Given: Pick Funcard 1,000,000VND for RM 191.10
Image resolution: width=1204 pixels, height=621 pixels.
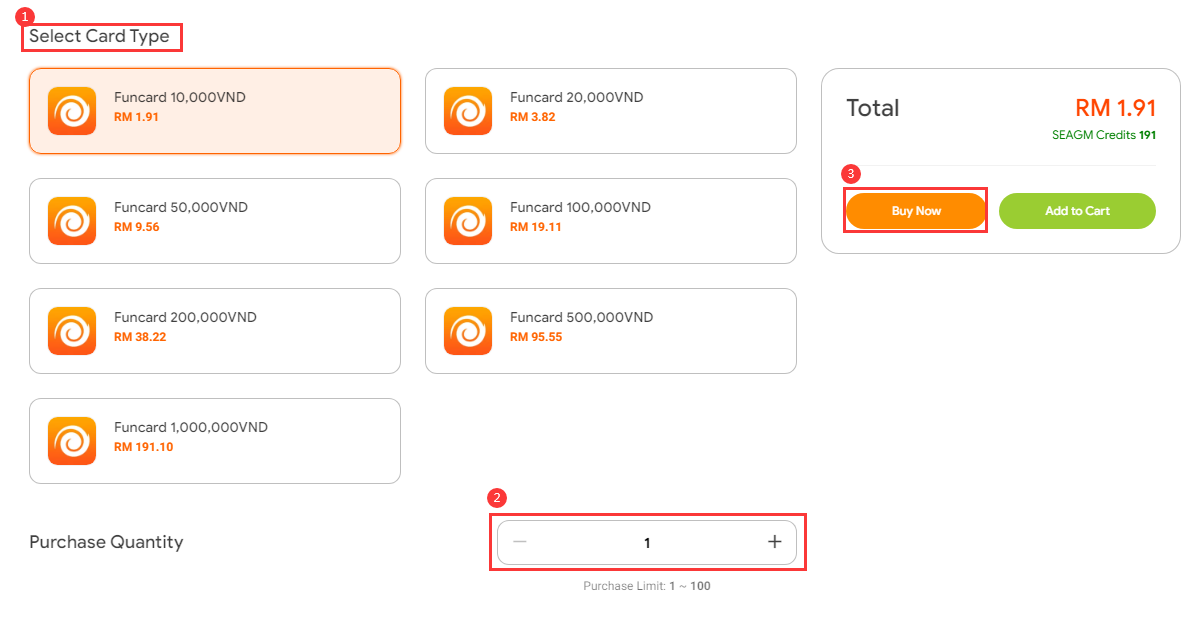Looking at the screenshot, I should [215, 441].
